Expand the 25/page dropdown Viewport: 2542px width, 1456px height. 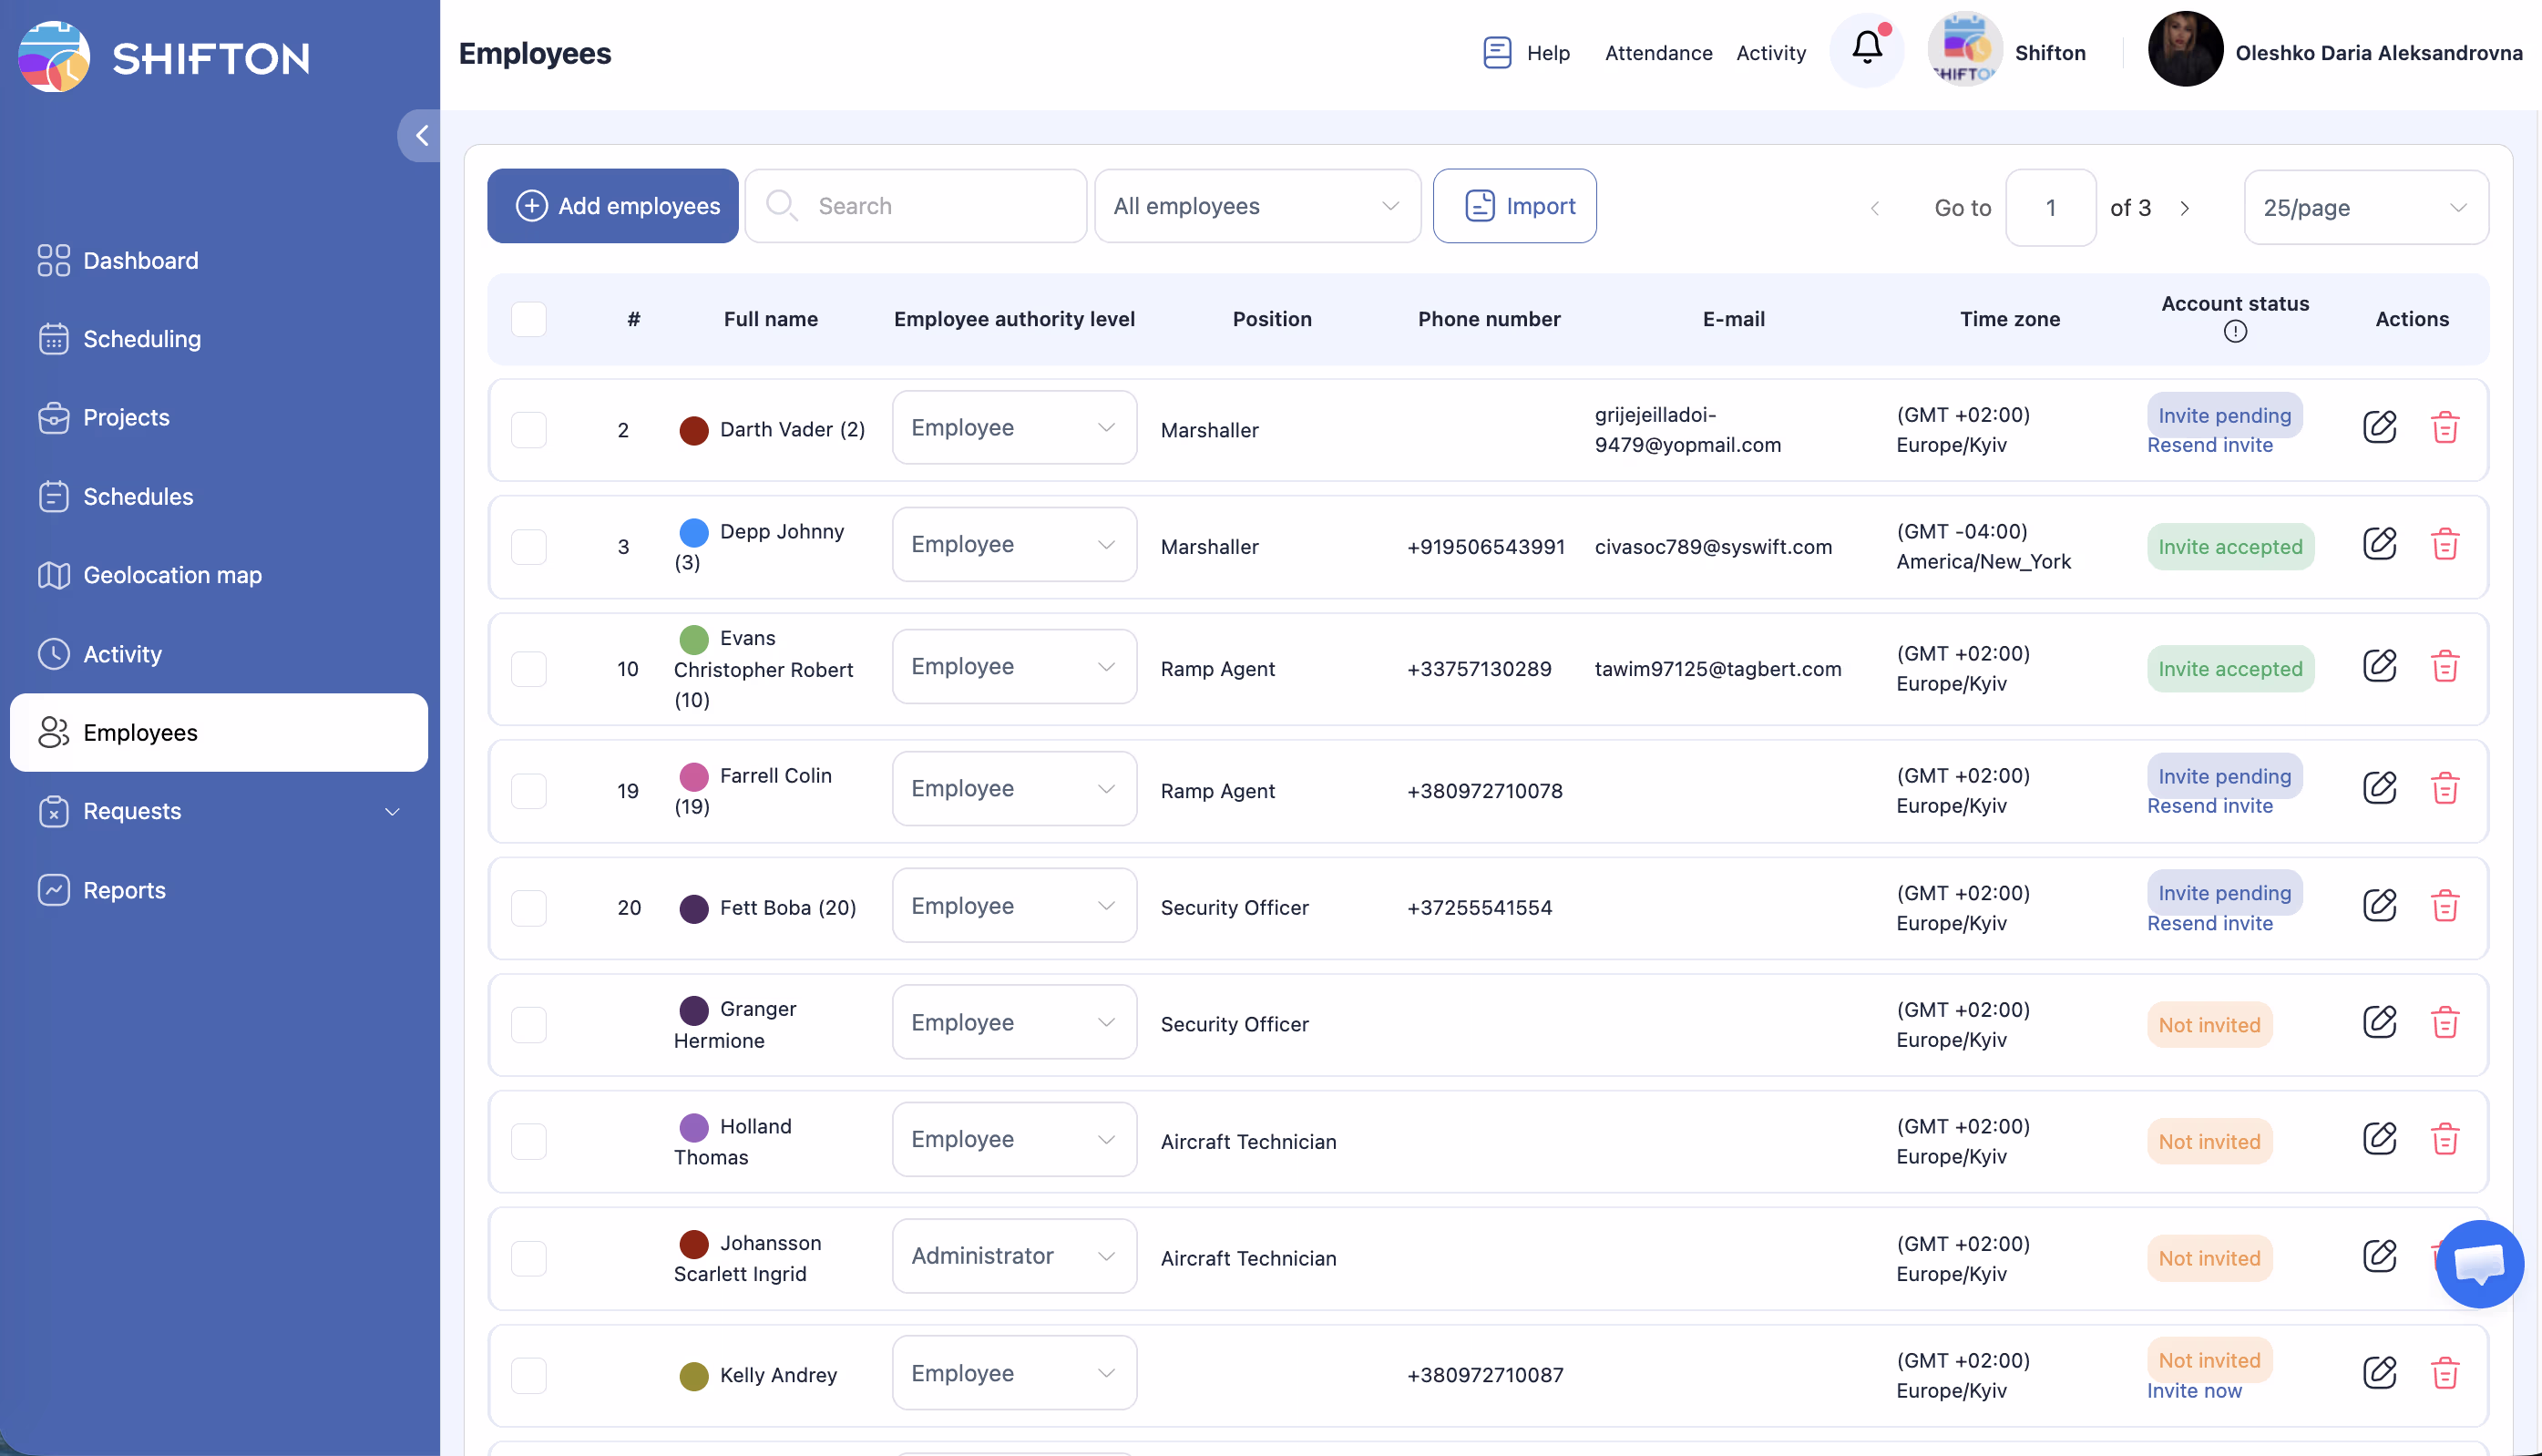click(x=2365, y=208)
